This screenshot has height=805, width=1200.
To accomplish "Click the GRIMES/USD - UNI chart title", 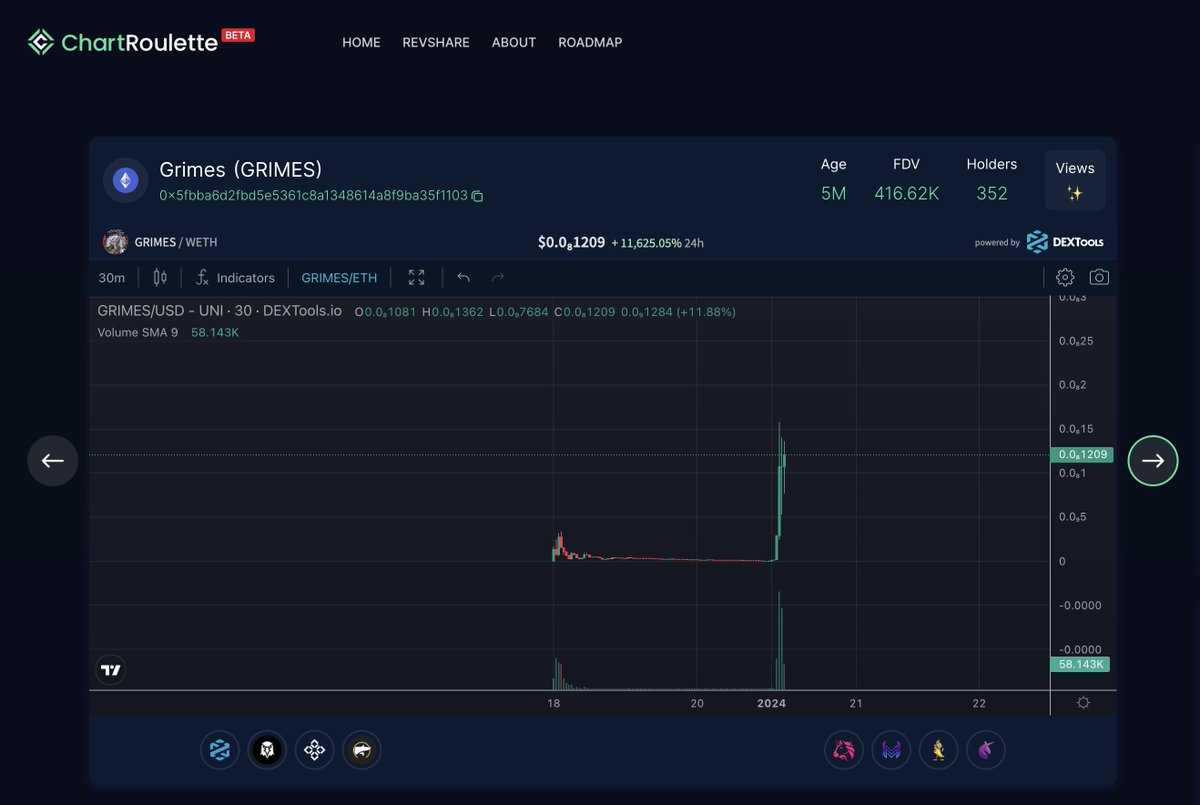I will [x=219, y=311].
